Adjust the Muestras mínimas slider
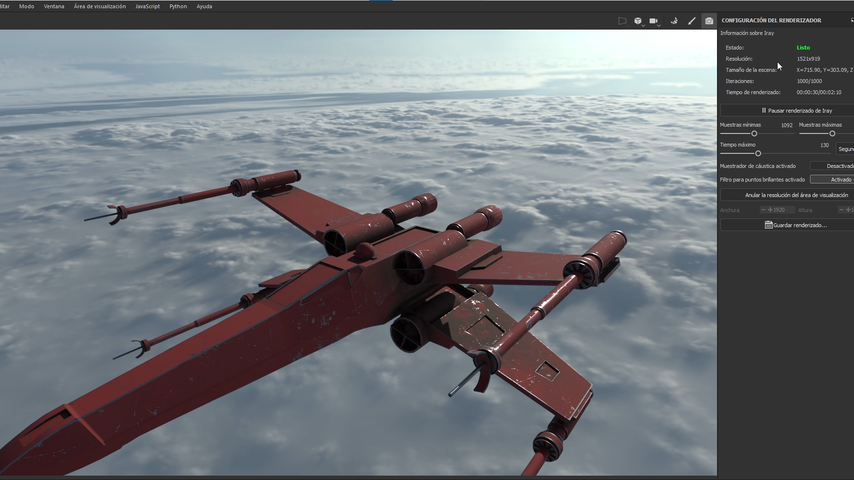This screenshot has height=480, width=854. point(754,133)
